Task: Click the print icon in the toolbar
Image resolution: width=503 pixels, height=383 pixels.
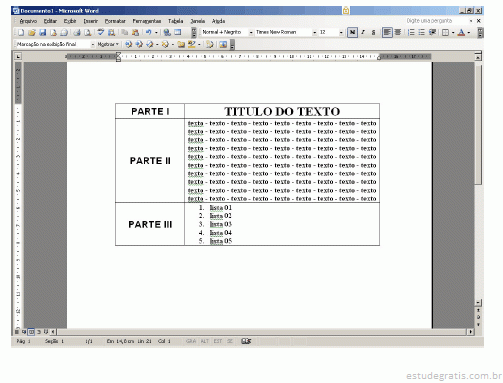Action: [x=77, y=33]
